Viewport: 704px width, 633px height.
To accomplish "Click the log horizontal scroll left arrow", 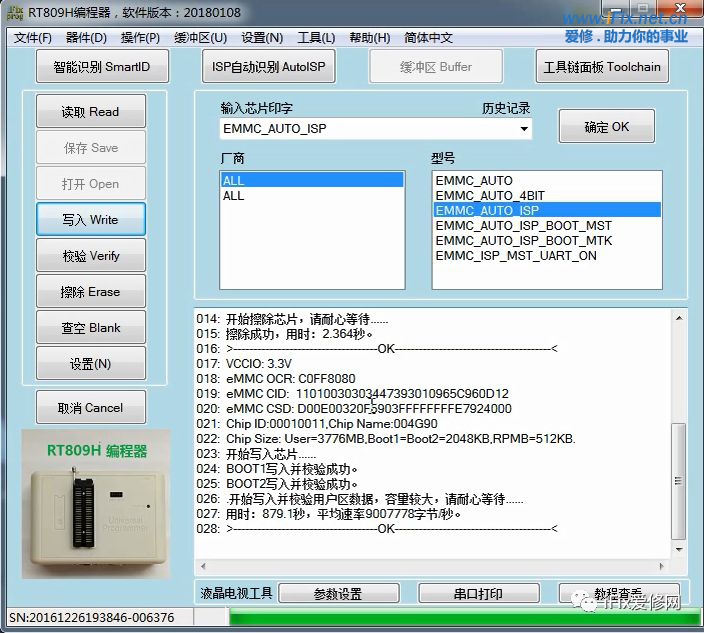I will click(203, 566).
